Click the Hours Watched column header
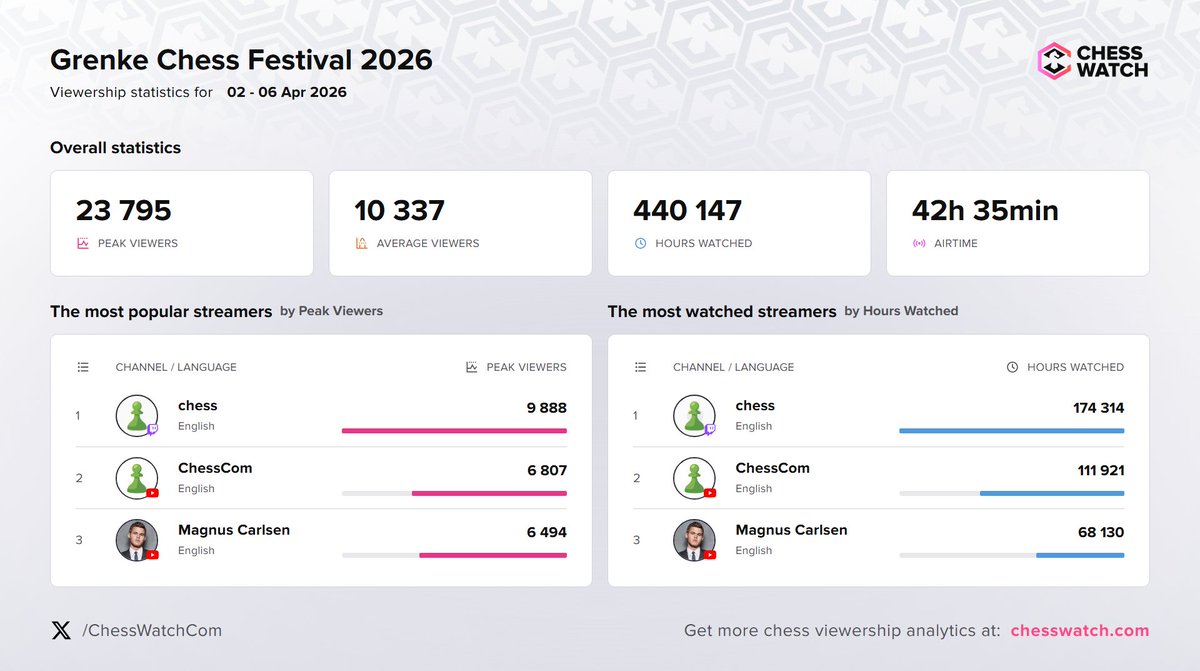The width and height of the screenshot is (1200, 671). 1075,367
